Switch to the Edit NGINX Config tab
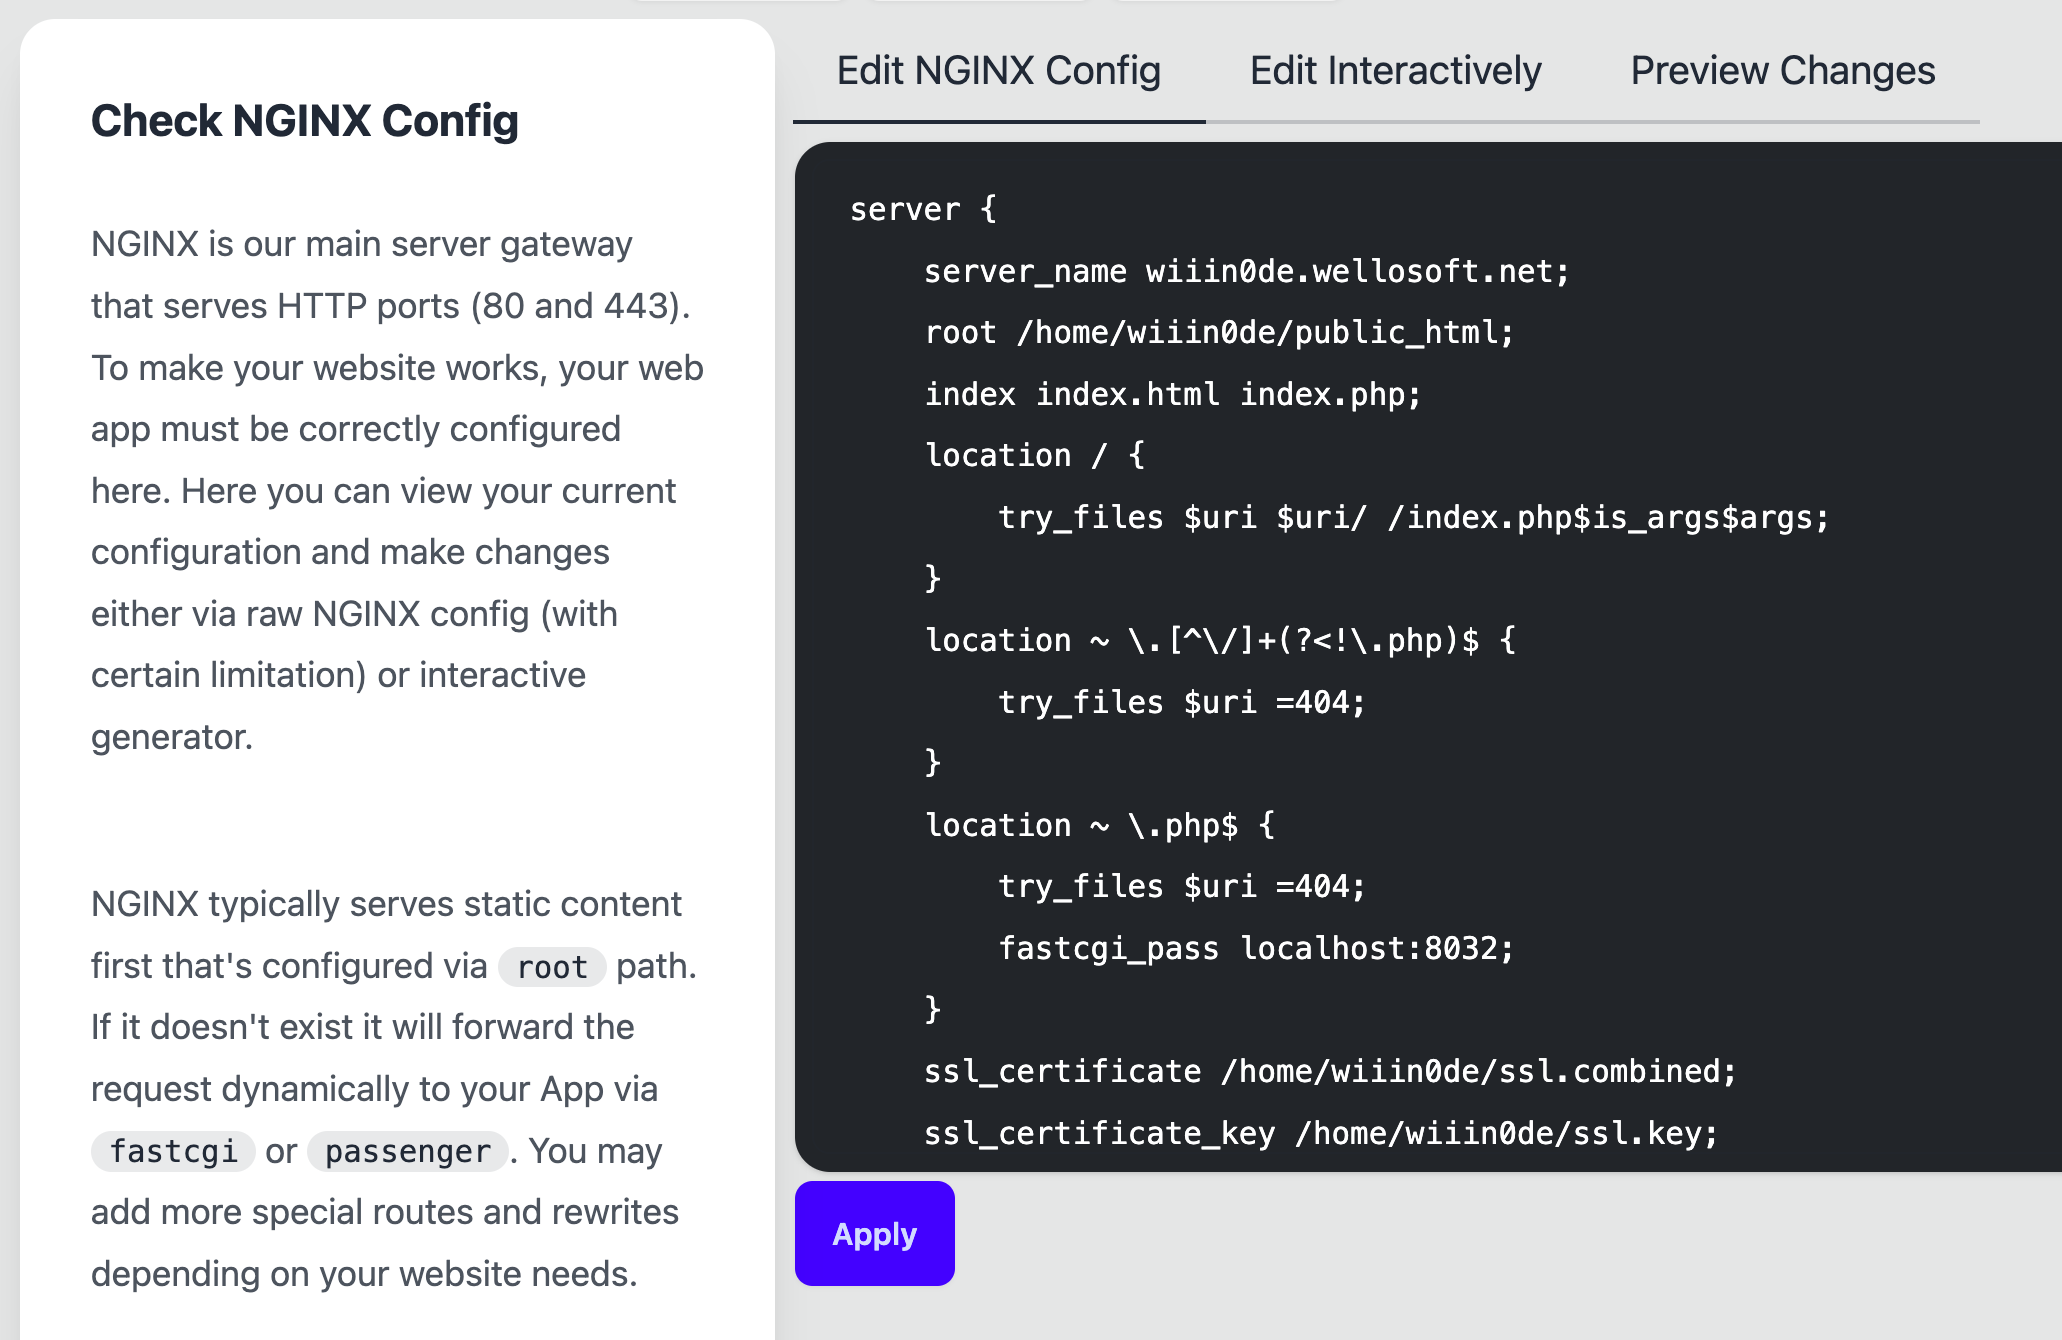Viewport: 2062px width, 1340px height. [998, 71]
